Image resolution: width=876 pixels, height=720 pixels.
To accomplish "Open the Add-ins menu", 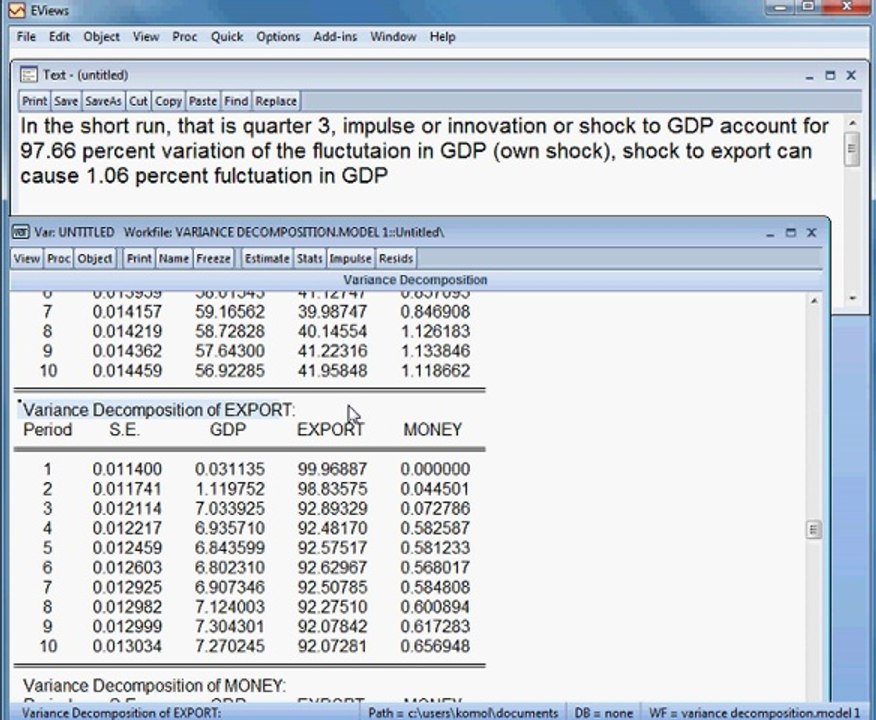I will [335, 37].
